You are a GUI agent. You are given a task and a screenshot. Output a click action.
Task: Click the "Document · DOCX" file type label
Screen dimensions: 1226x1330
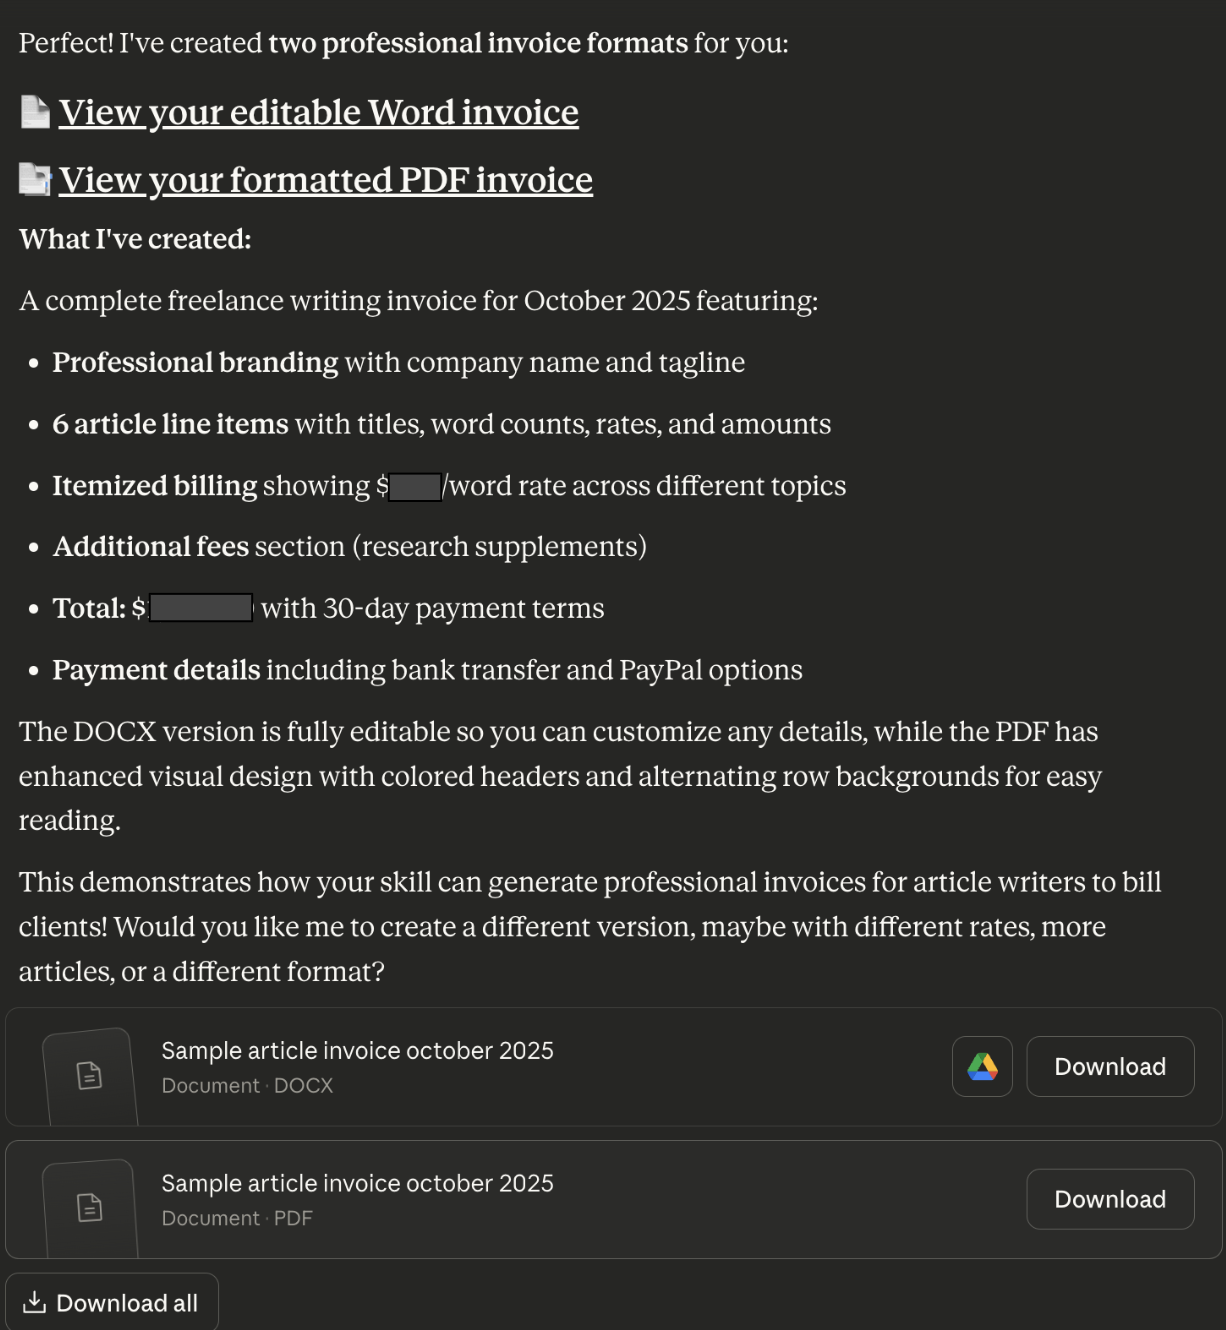247,1086
